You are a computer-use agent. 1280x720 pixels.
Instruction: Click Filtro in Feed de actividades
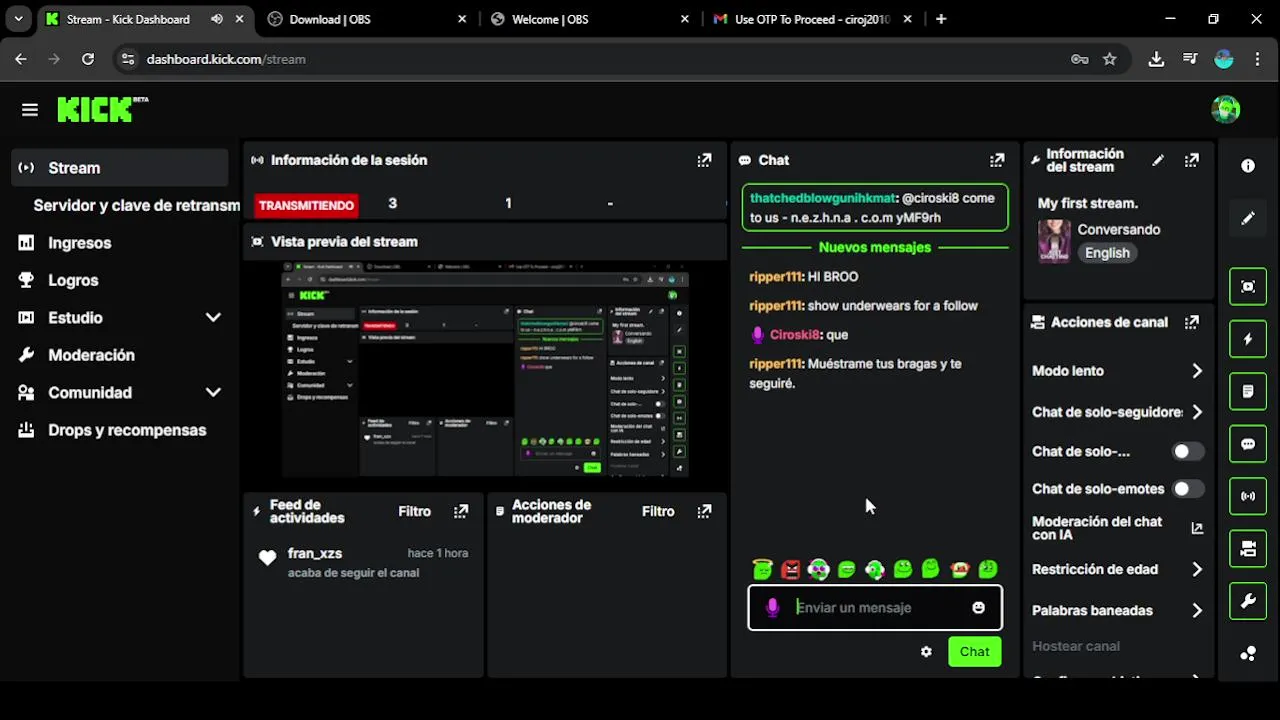[414, 511]
